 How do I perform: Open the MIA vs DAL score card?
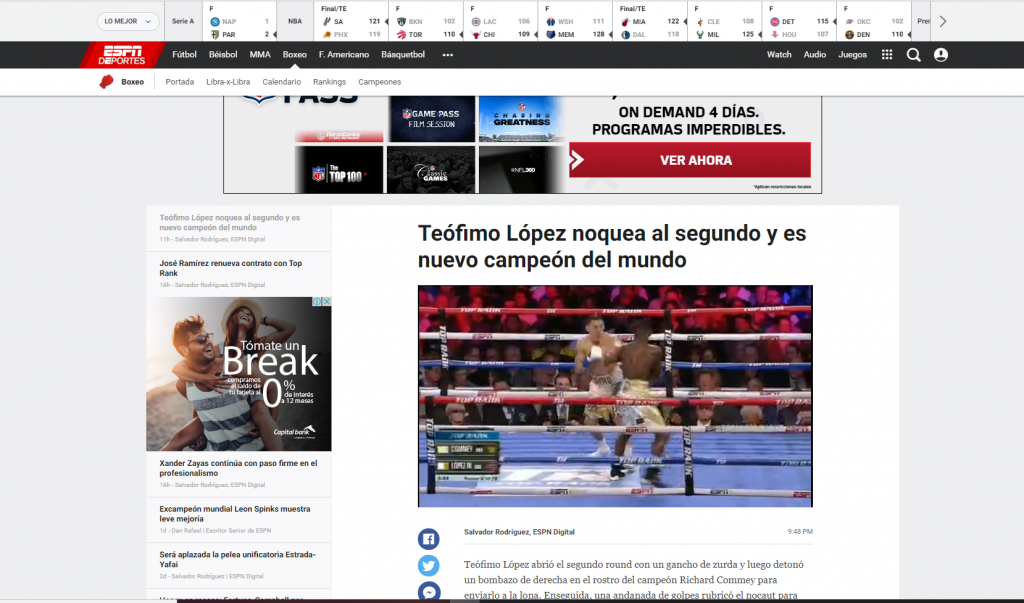(649, 22)
